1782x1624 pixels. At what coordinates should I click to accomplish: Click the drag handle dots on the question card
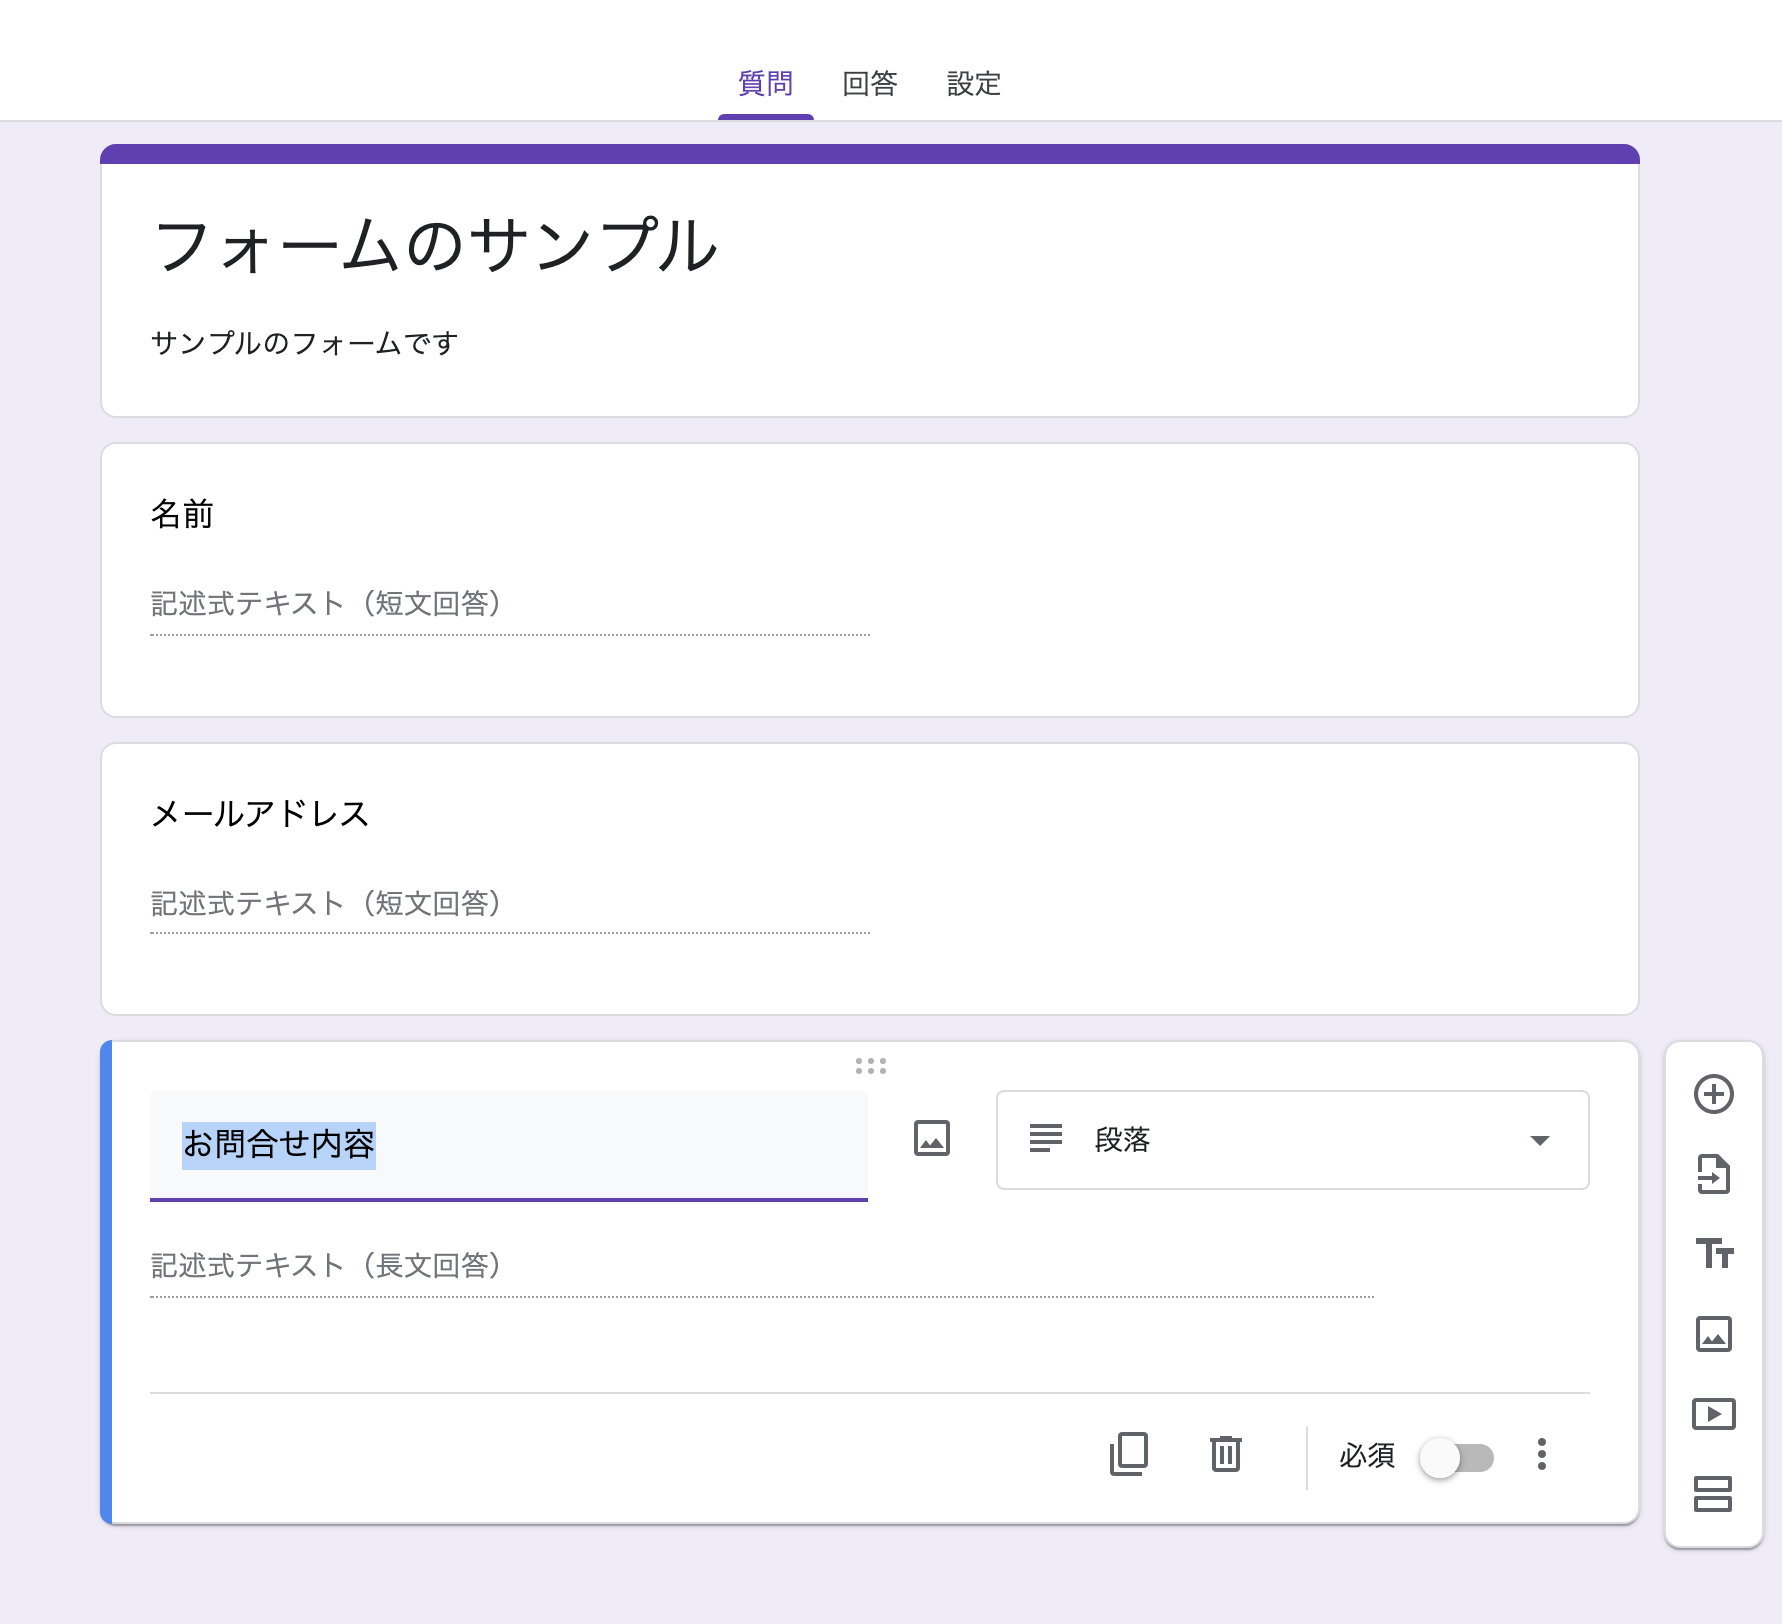click(871, 1066)
